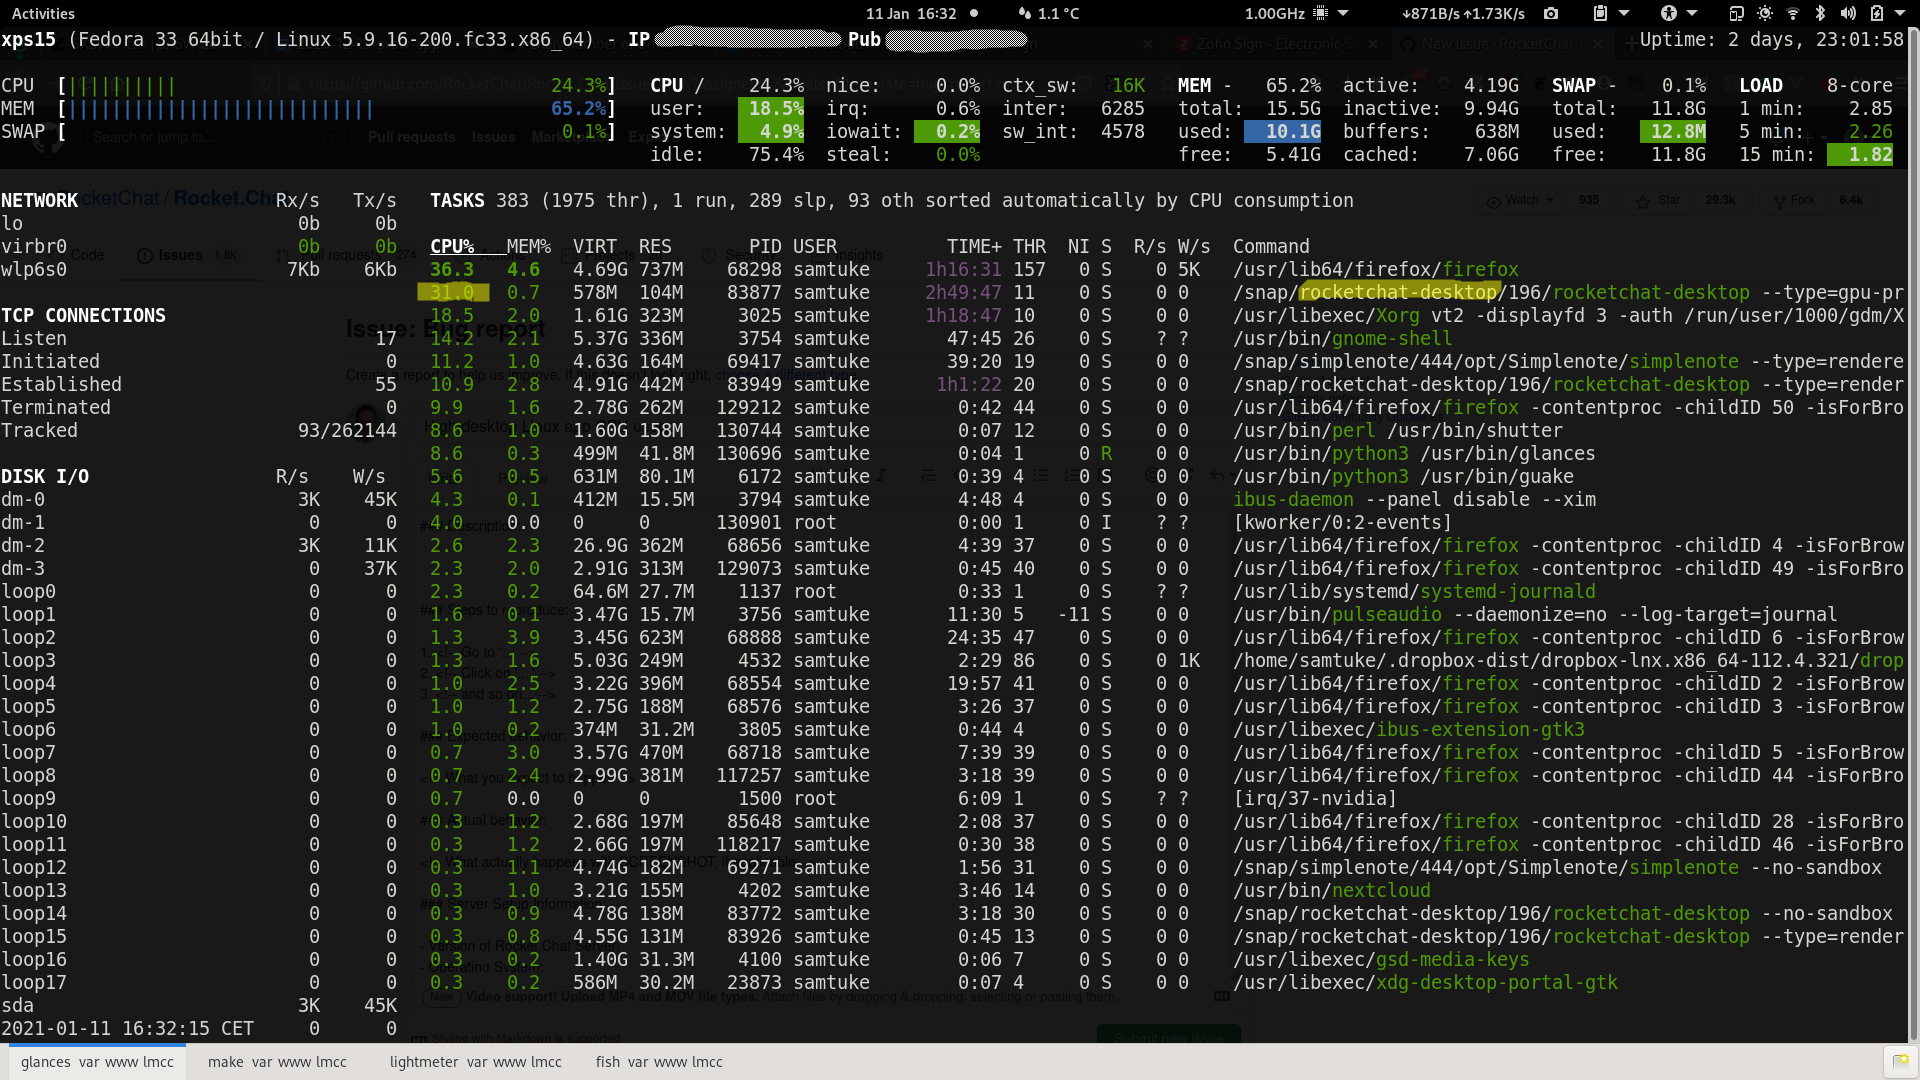Open the GNOME Activities overview
1920x1080 pixels.
click(x=43, y=13)
